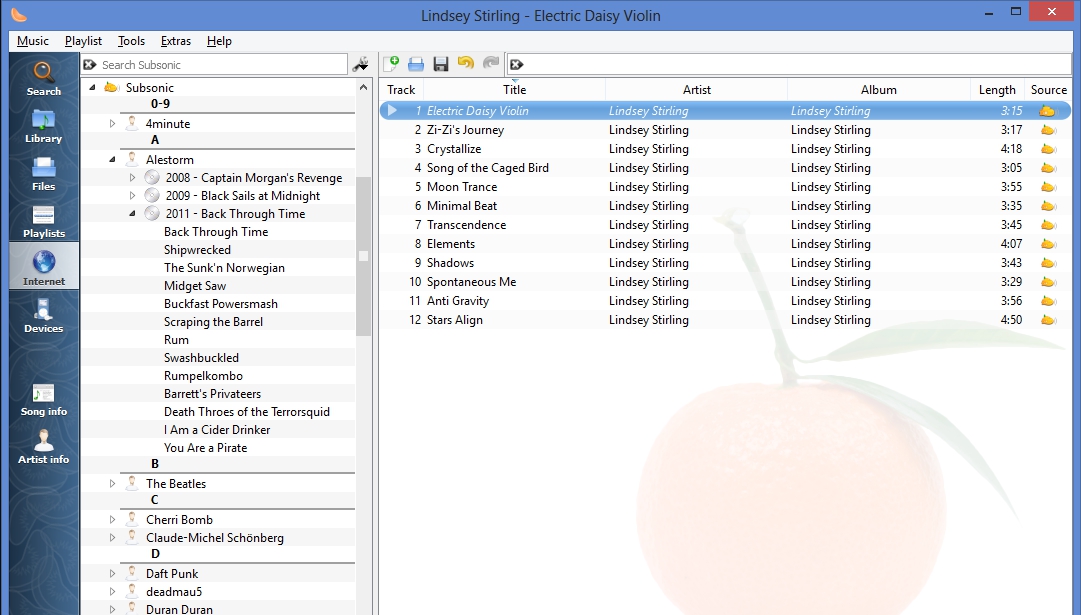Configure Subsonic with the wrench icon
The image size is (1081, 615).
tap(361, 63)
